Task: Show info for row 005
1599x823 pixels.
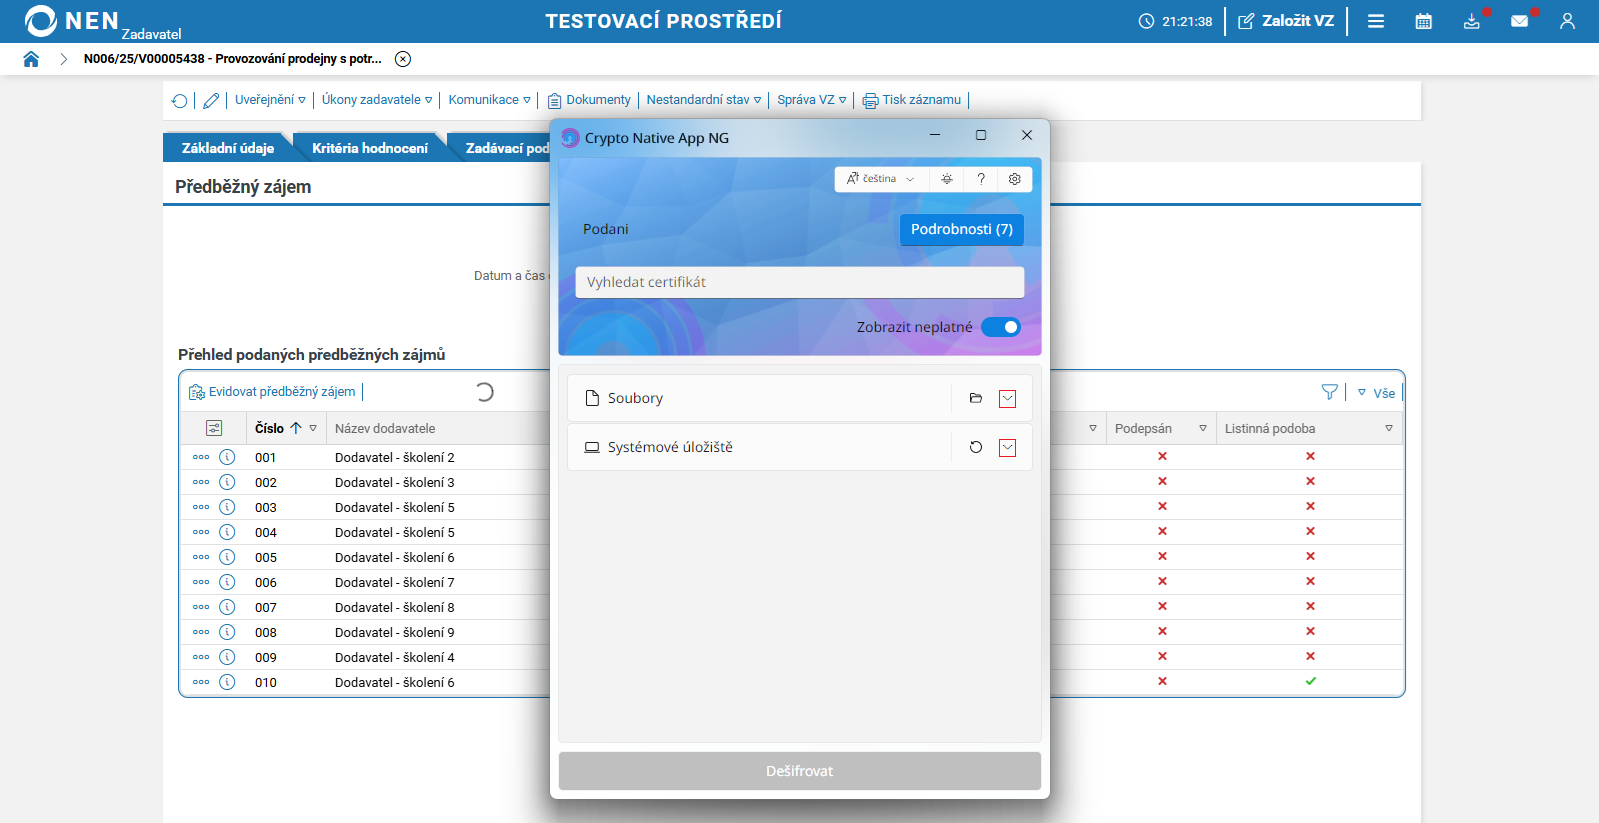Action: [227, 557]
